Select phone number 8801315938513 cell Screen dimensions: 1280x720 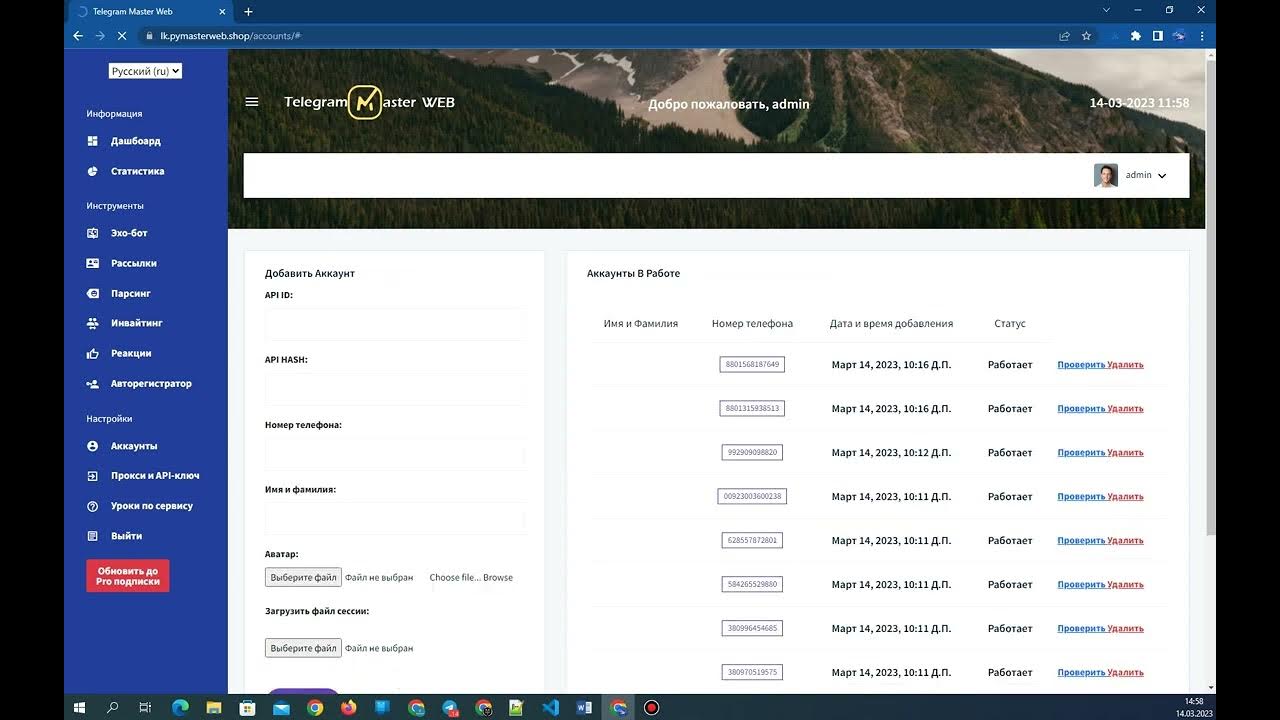[752, 408]
